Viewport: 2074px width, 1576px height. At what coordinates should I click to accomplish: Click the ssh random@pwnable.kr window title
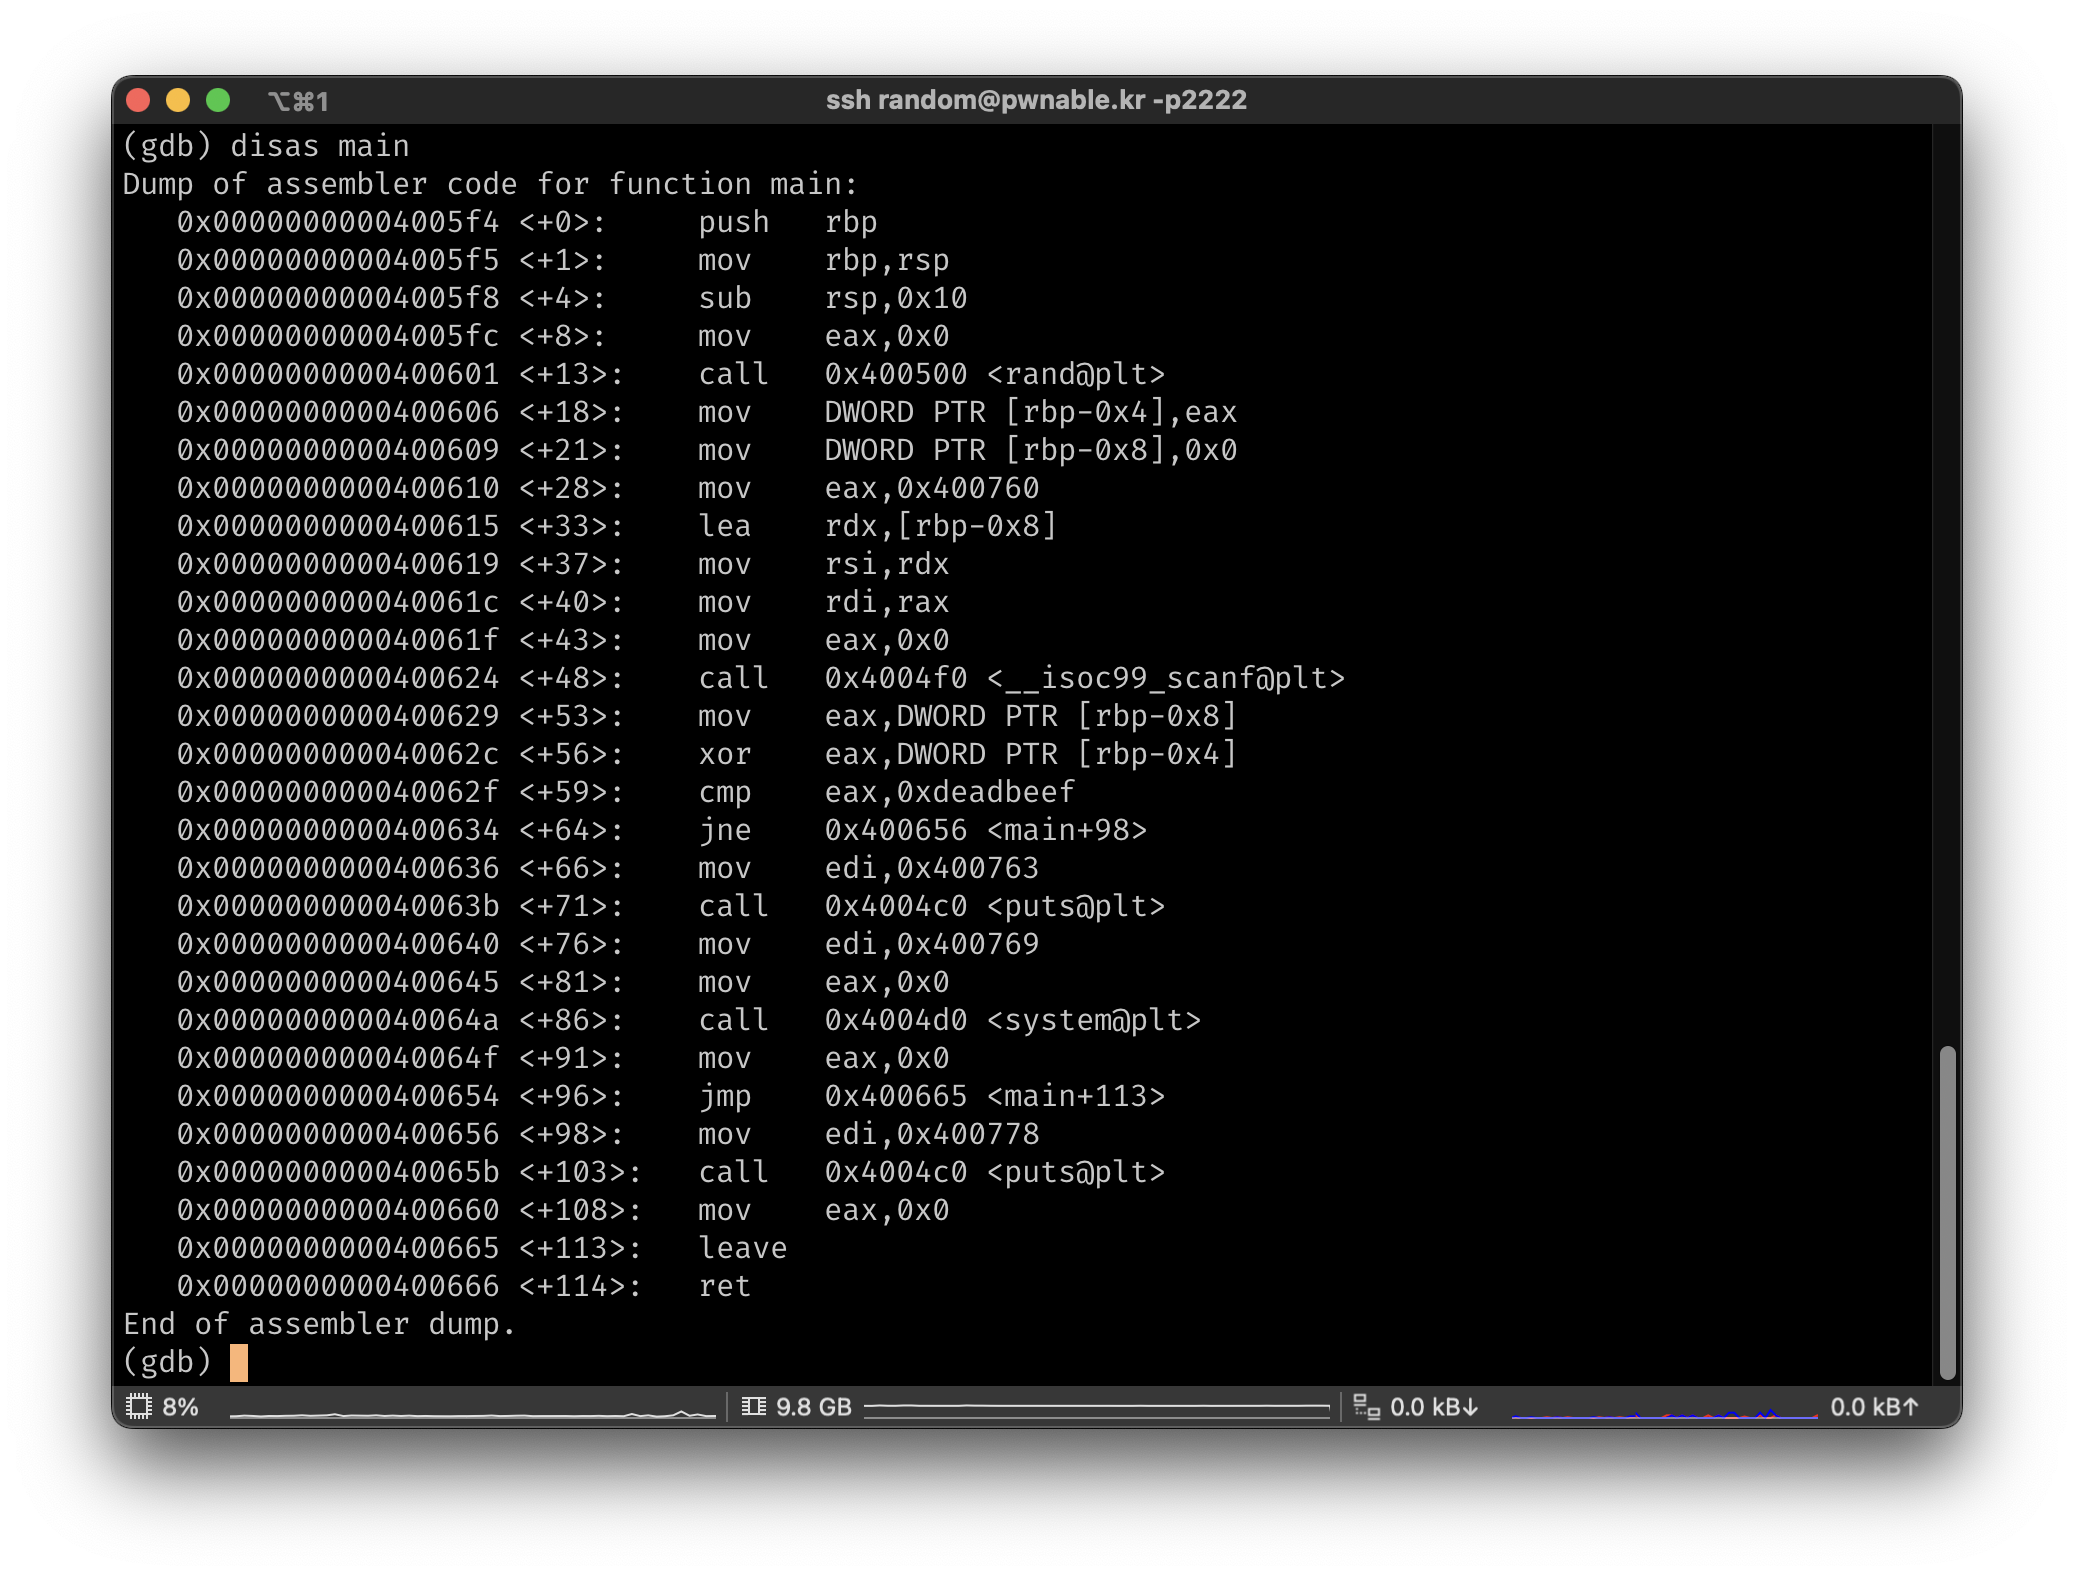1036,100
